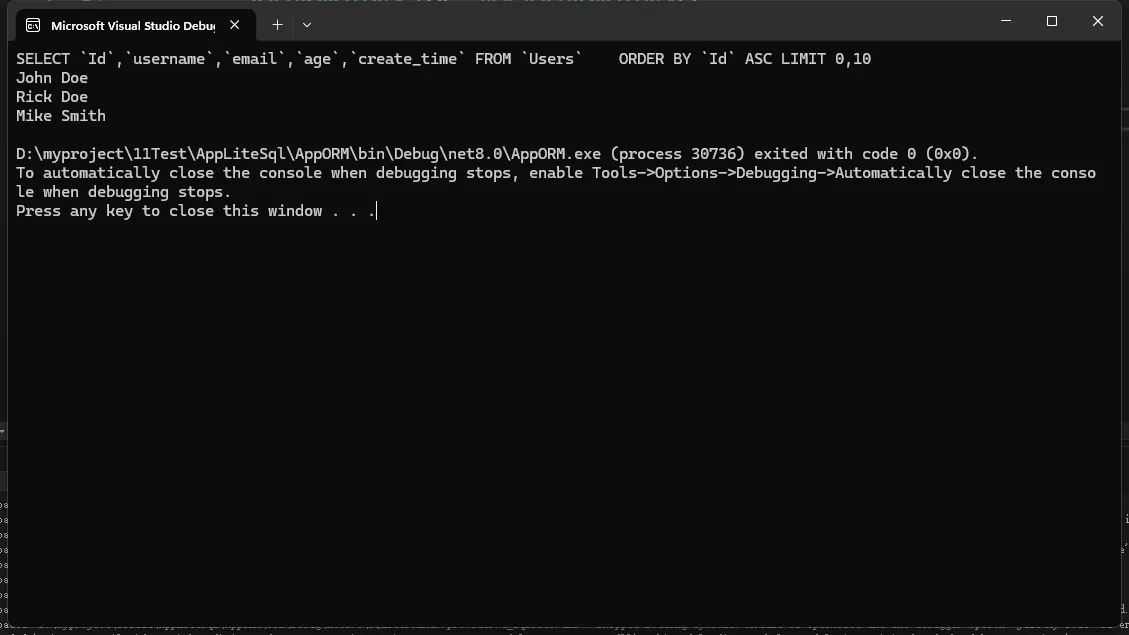Click the "John Doe" output line
The width and height of the screenshot is (1129, 635).
pyautogui.click(x=52, y=78)
